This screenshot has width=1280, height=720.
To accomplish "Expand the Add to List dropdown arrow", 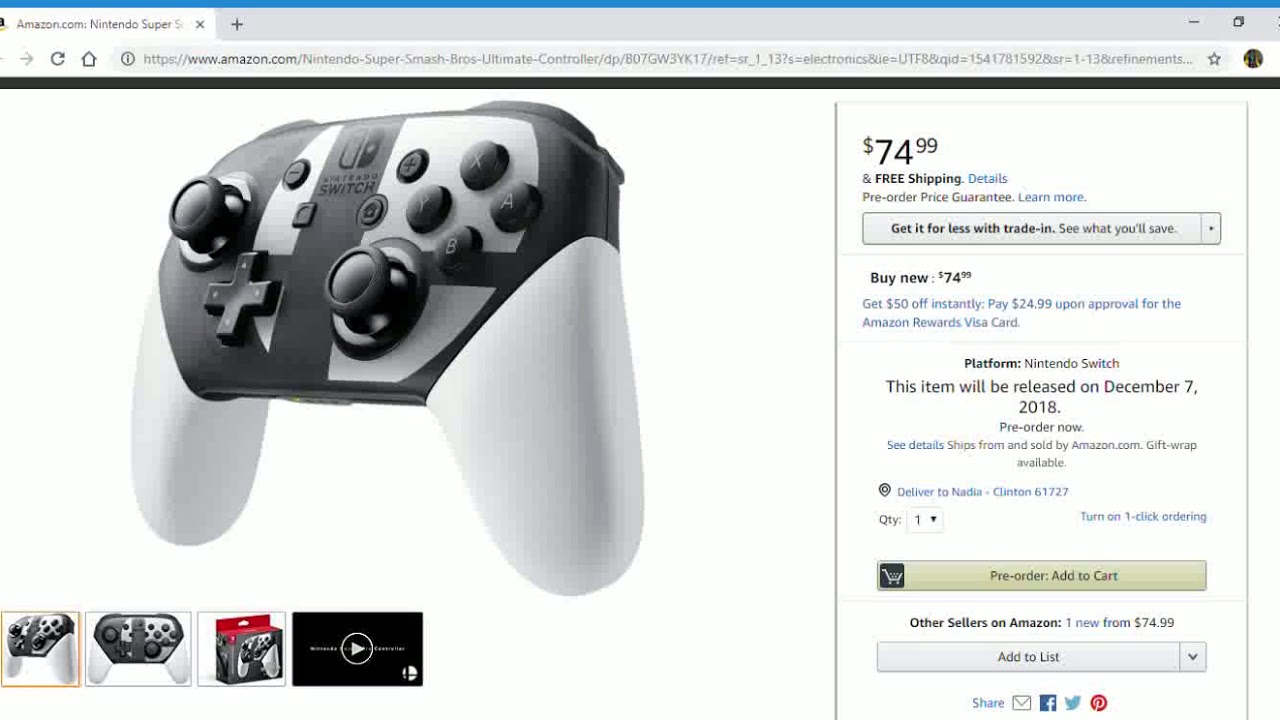I will 1193,657.
